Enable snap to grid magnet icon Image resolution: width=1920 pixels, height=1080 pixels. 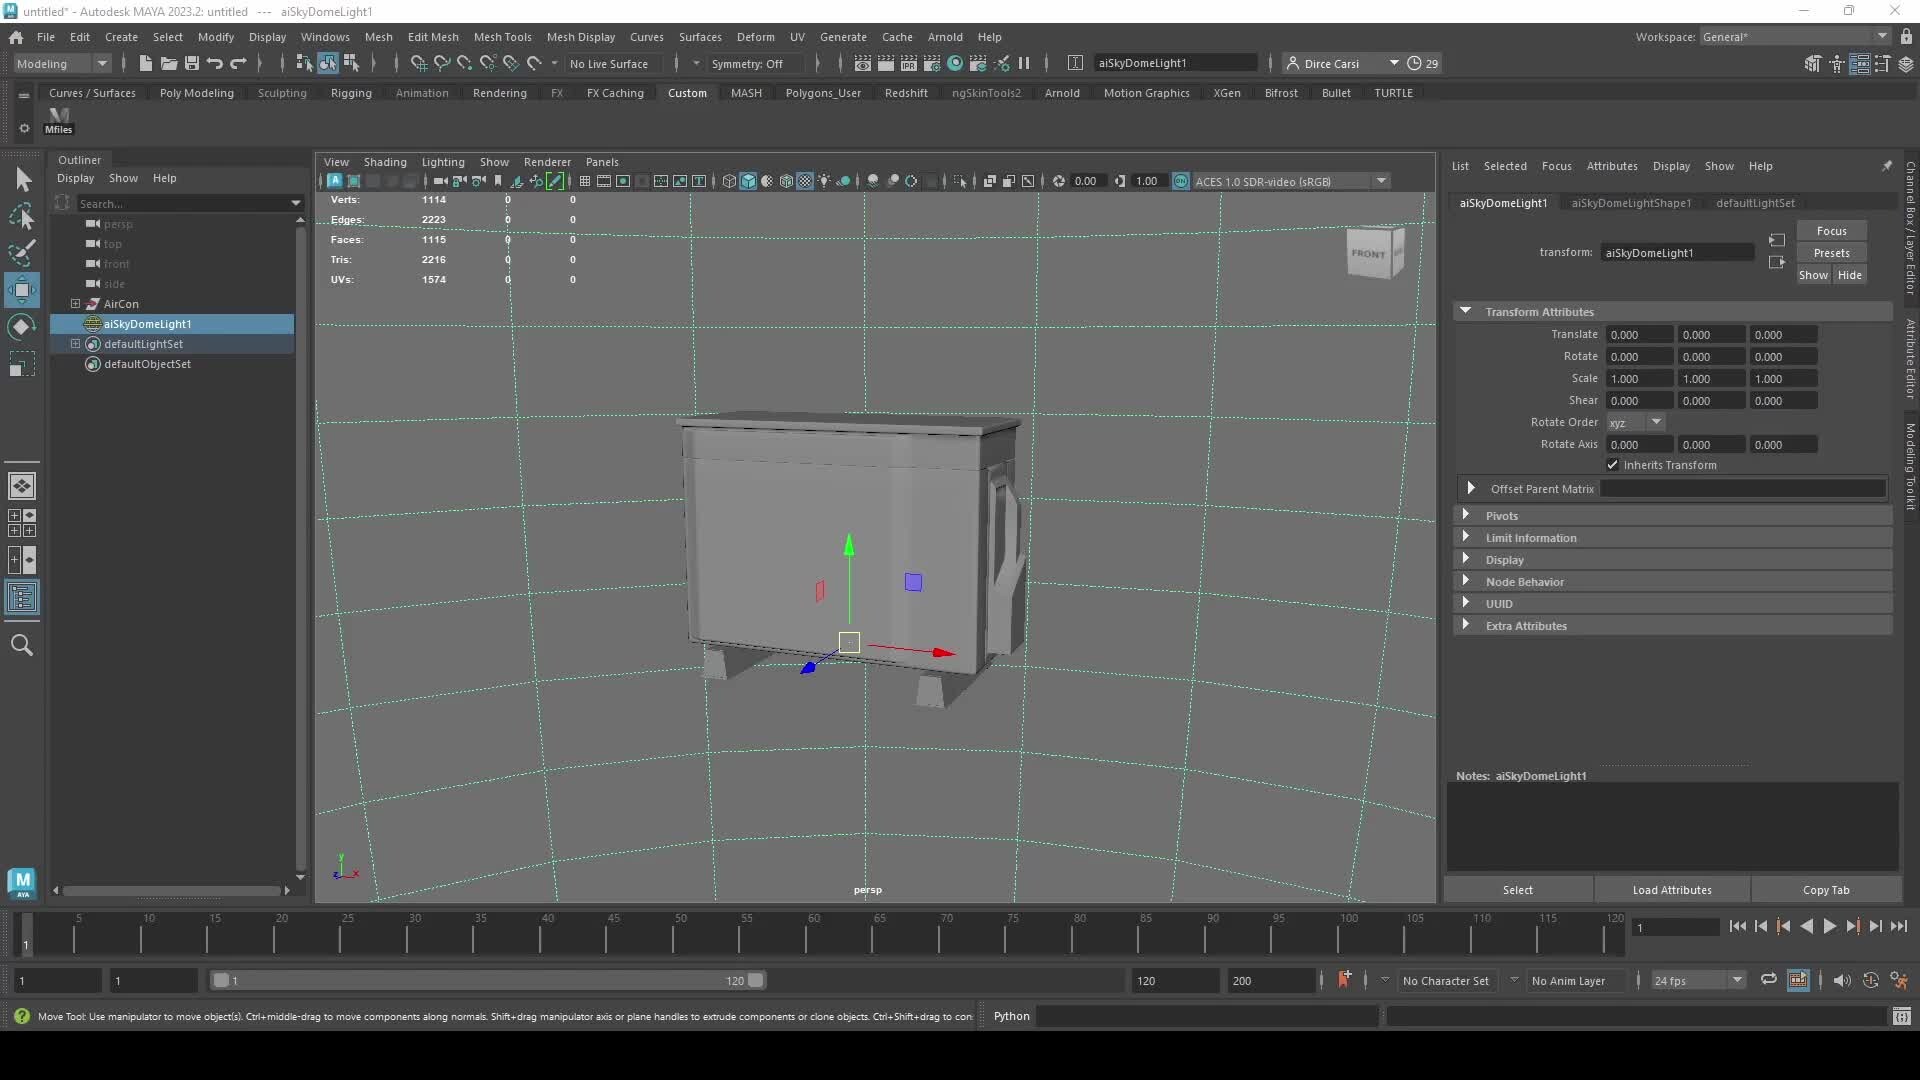point(418,63)
